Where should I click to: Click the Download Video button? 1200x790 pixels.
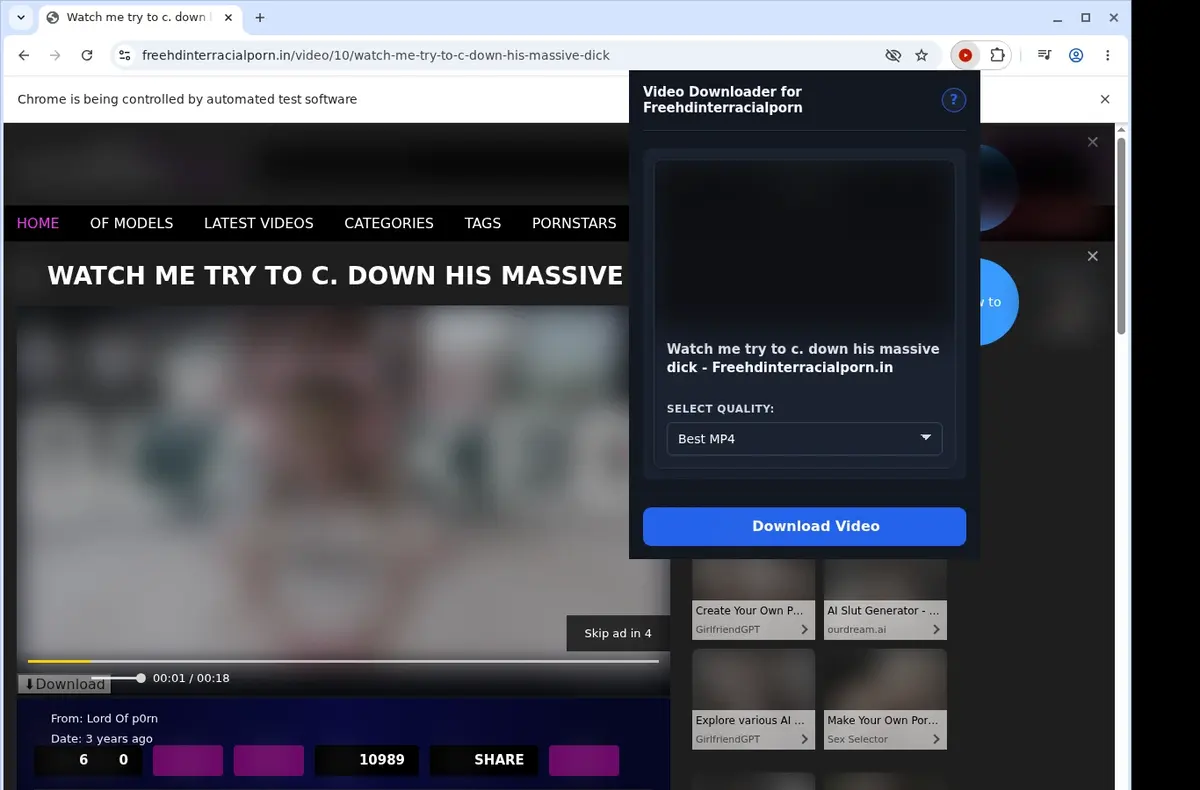tap(804, 526)
